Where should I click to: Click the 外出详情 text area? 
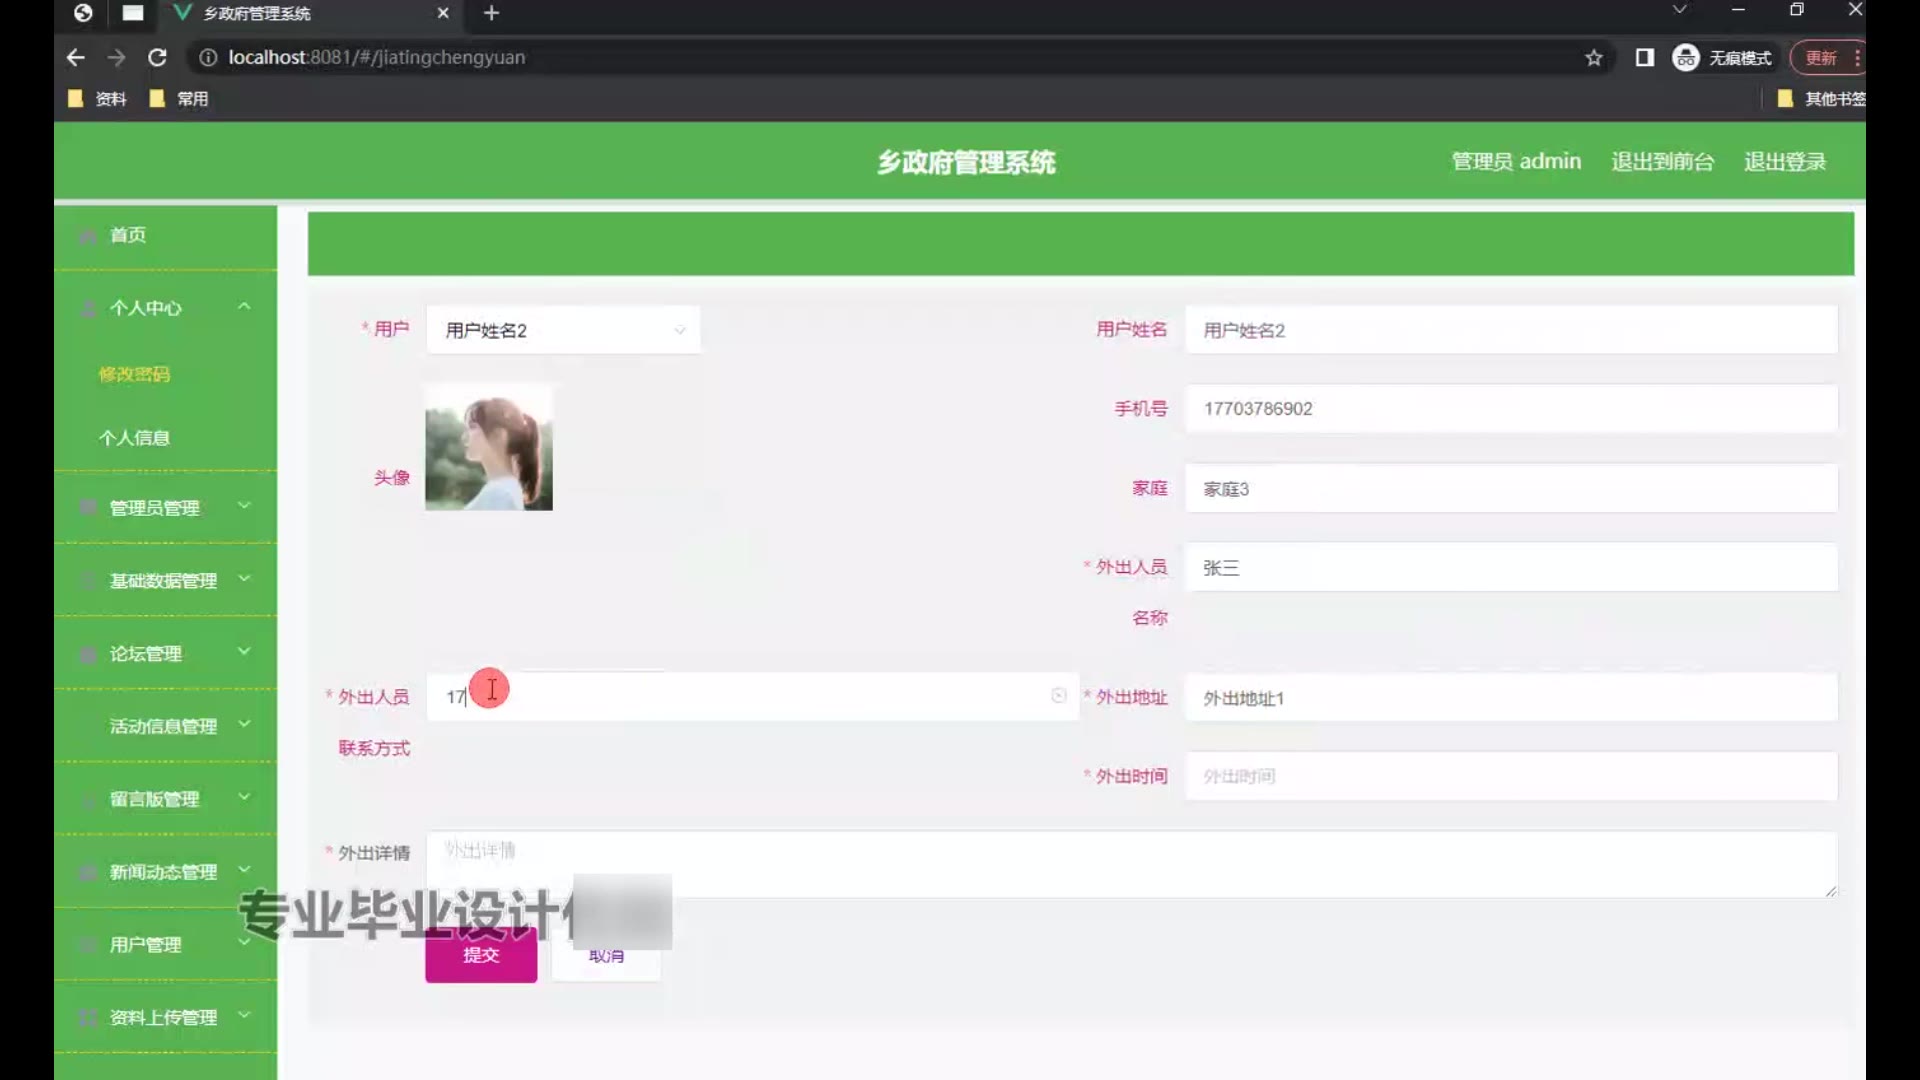click(x=1130, y=864)
